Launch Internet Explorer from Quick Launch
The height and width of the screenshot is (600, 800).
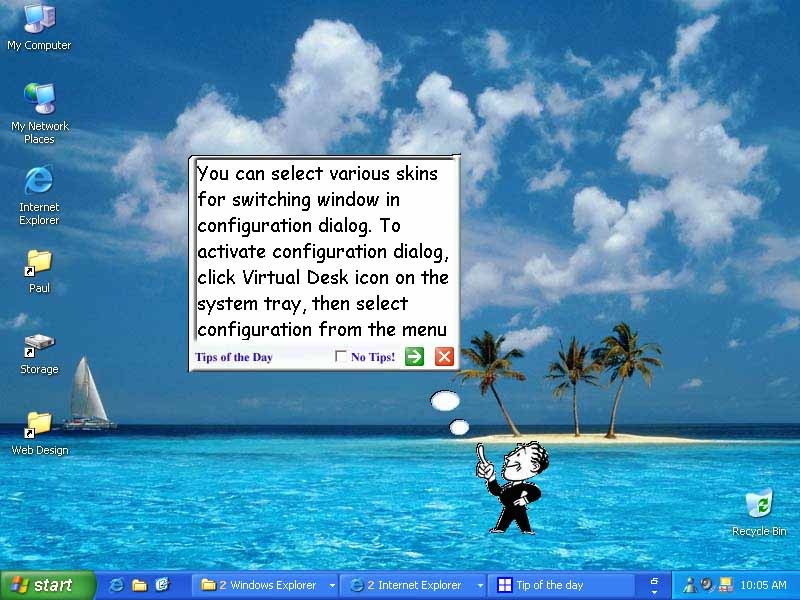click(116, 585)
